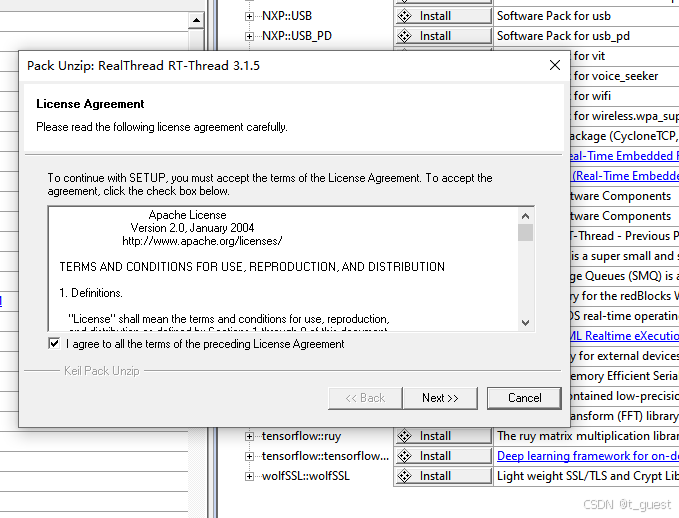This screenshot has width=679, height=518.
Task: Open the 'eal-Time Embedded' link
Action: pos(624,156)
